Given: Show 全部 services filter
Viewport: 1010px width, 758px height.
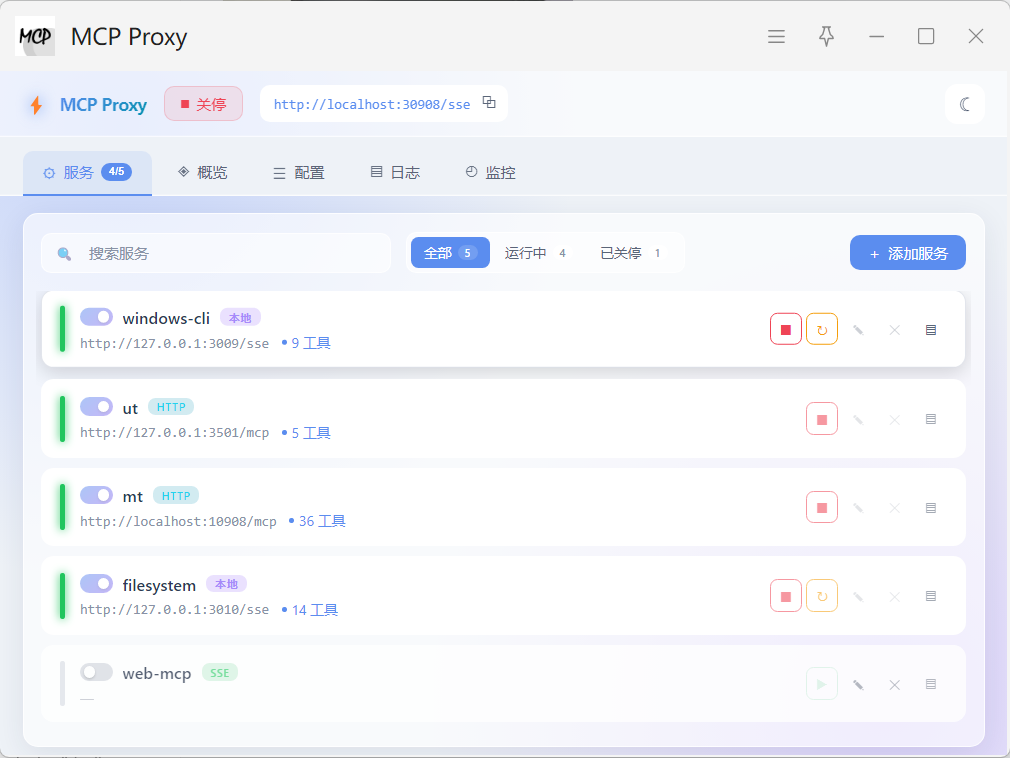Looking at the screenshot, I should pyautogui.click(x=450, y=252).
